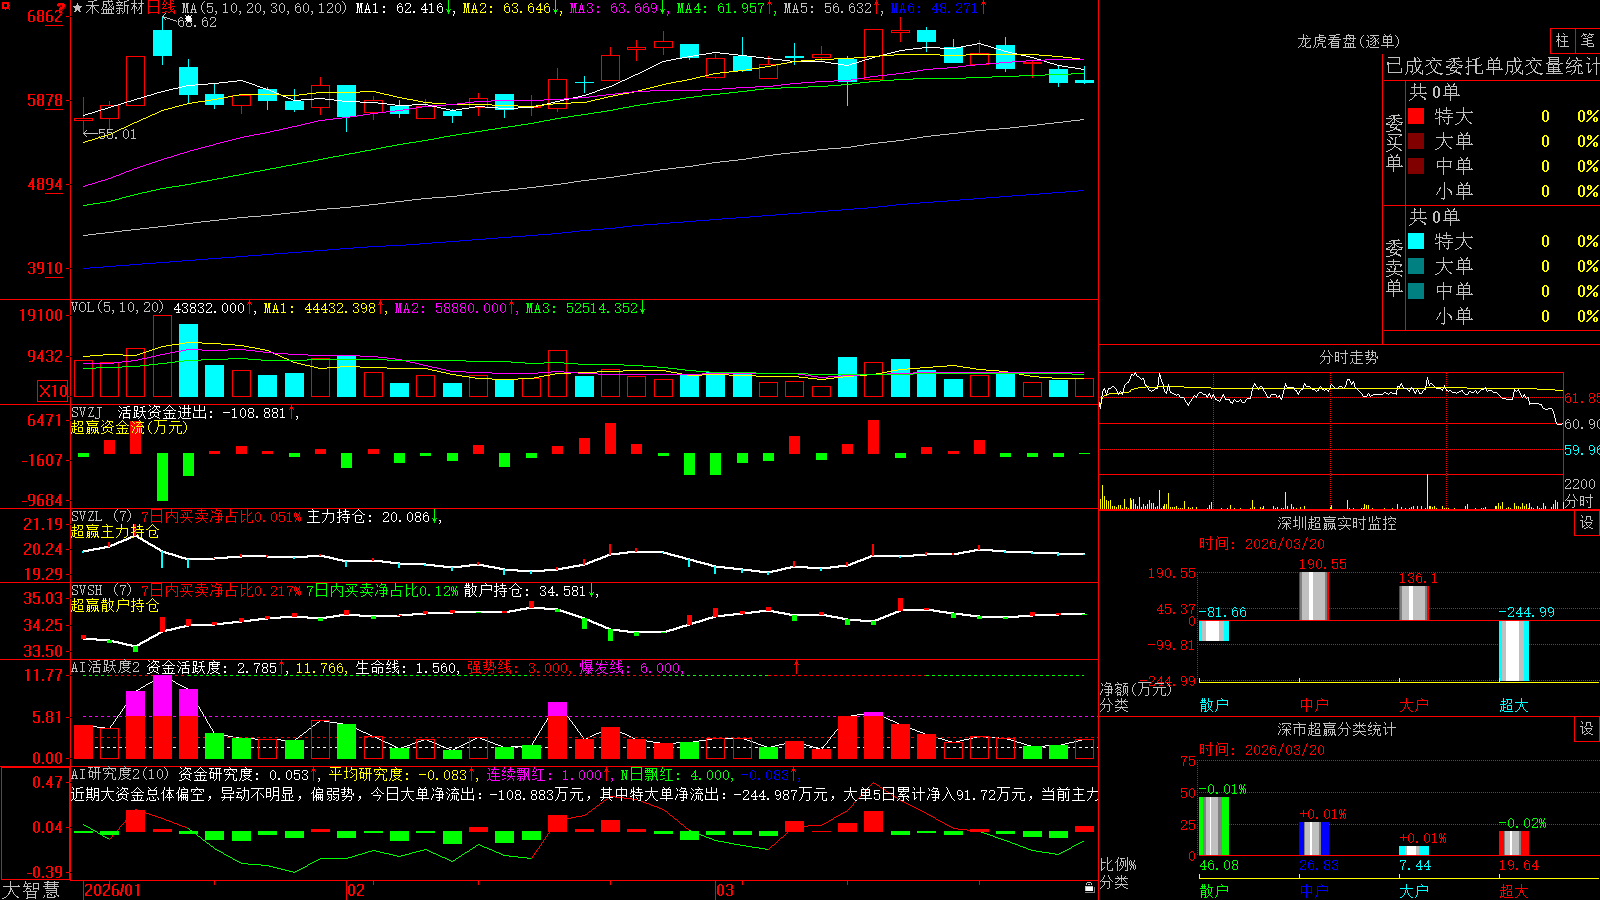Switch to 柱 bar view
The image size is (1600, 900).
(x=1562, y=41)
